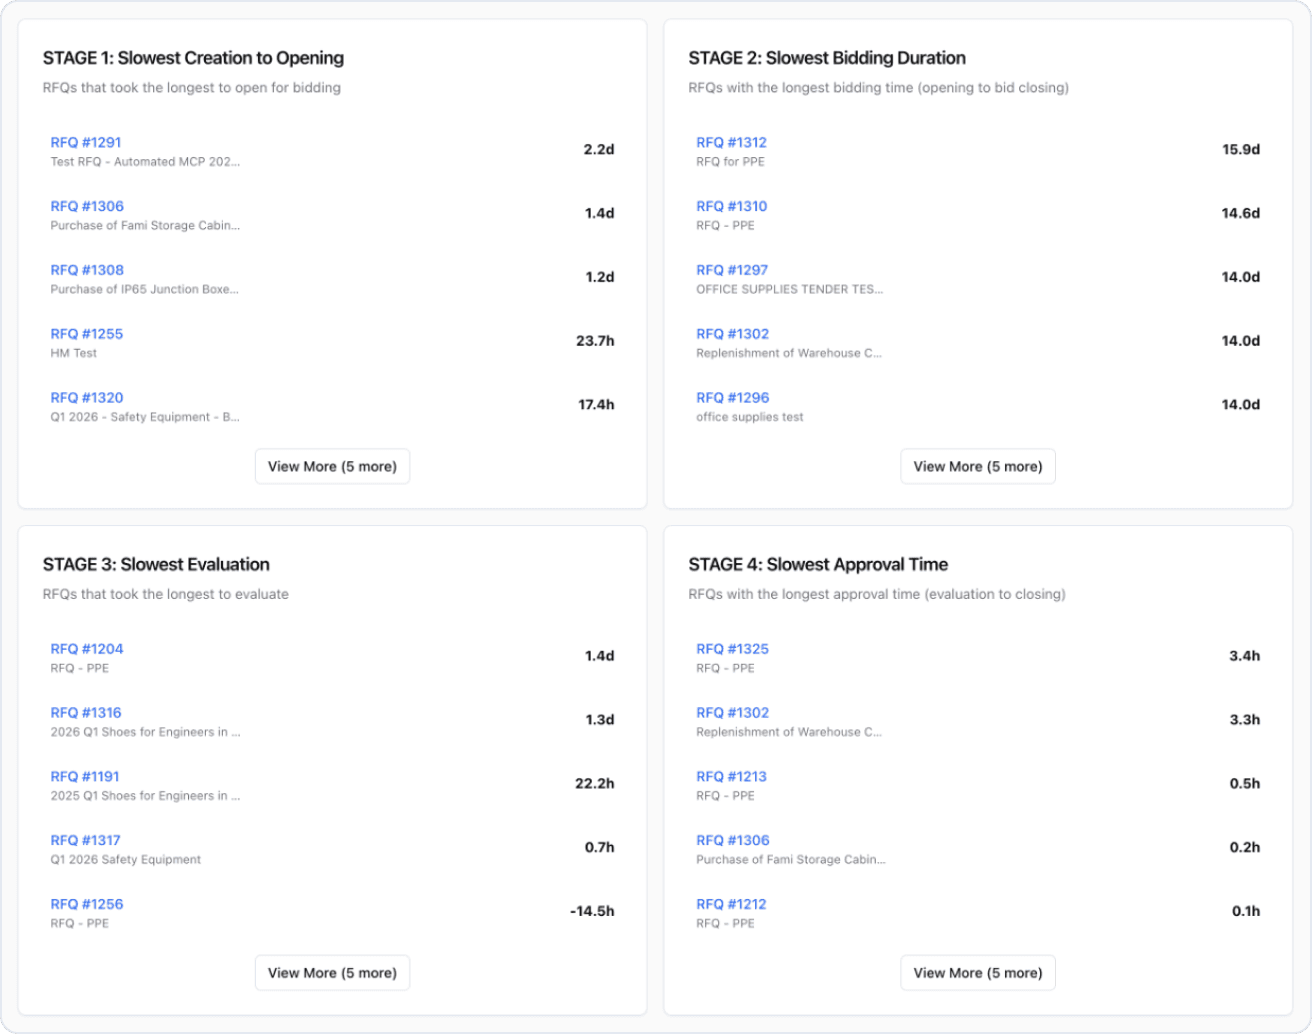This screenshot has width=1312, height=1034.
Task: Open RFQ #1255 labeled HM Test
Action: 85,334
